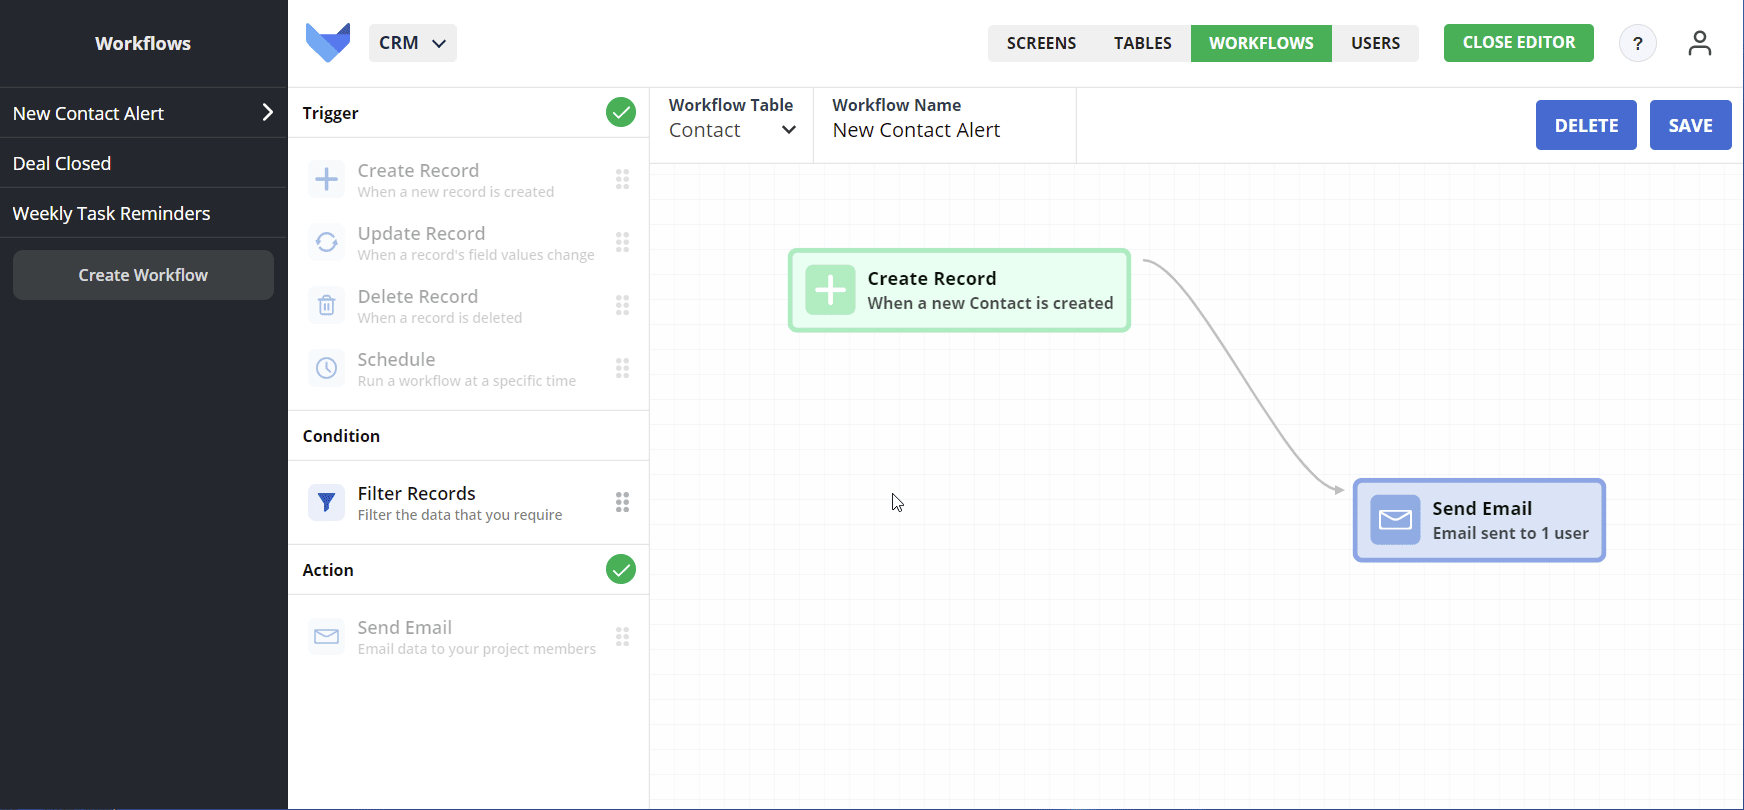Open the user profile icon
Viewport: 1744px width, 810px height.
coord(1699,43)
